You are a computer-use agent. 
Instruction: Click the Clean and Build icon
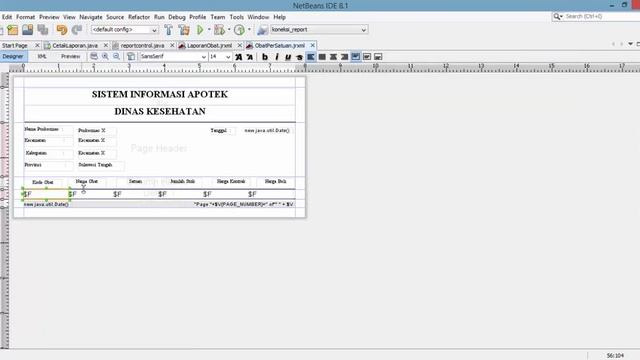(x=184, y=30)
